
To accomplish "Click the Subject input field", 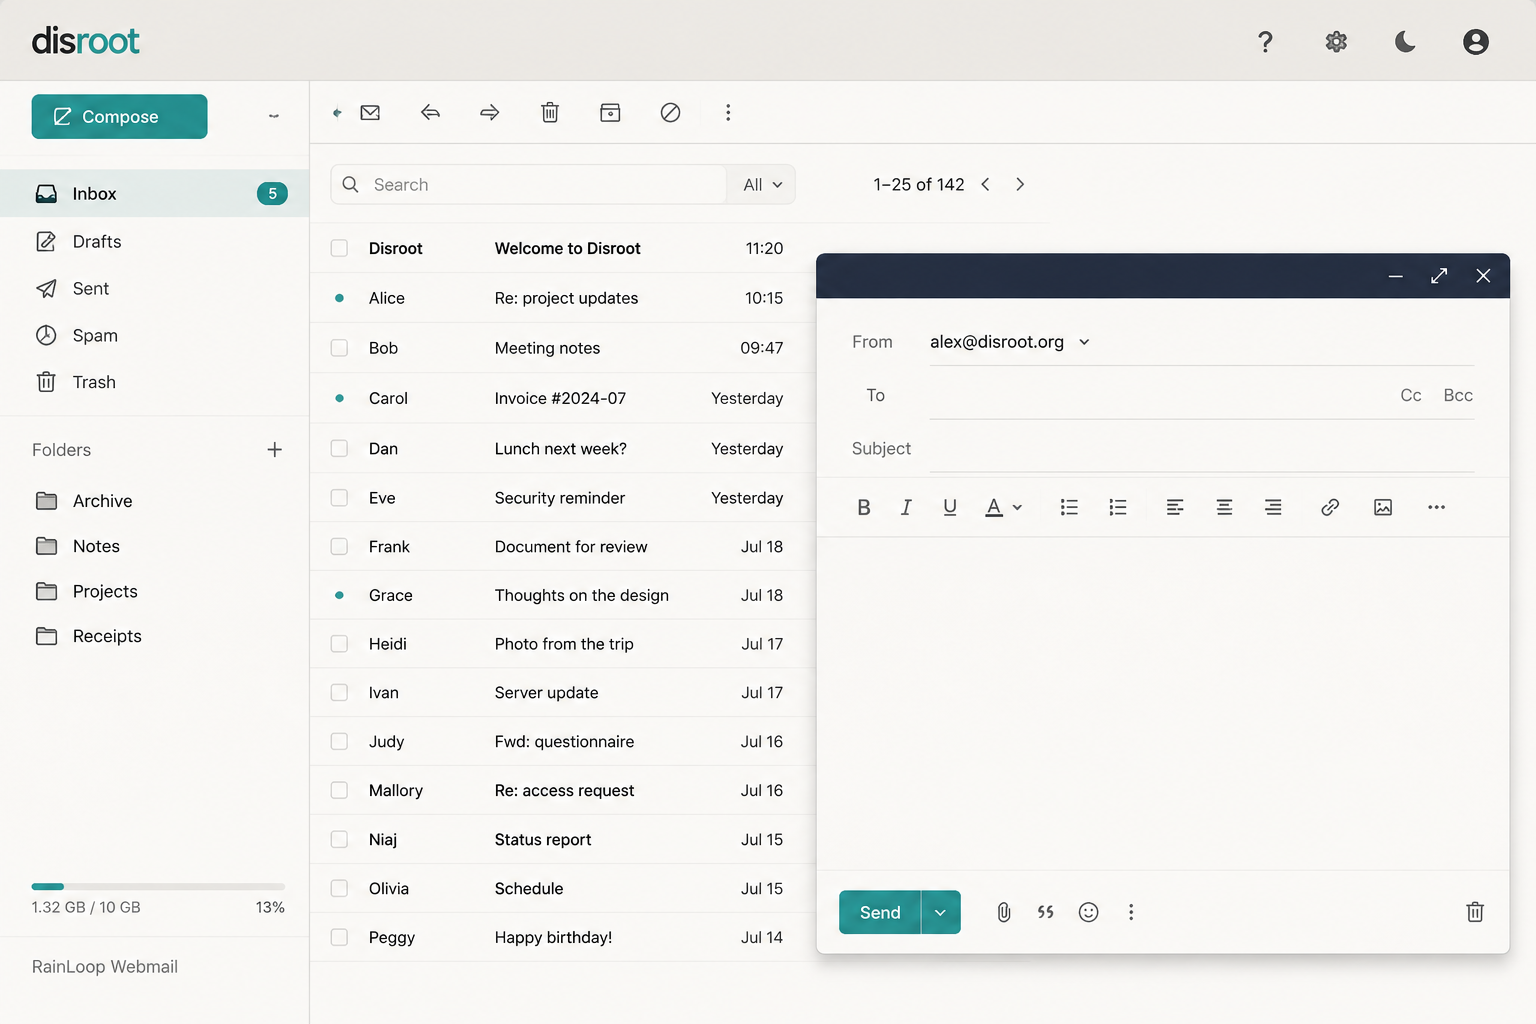I will pos(1202,449).
